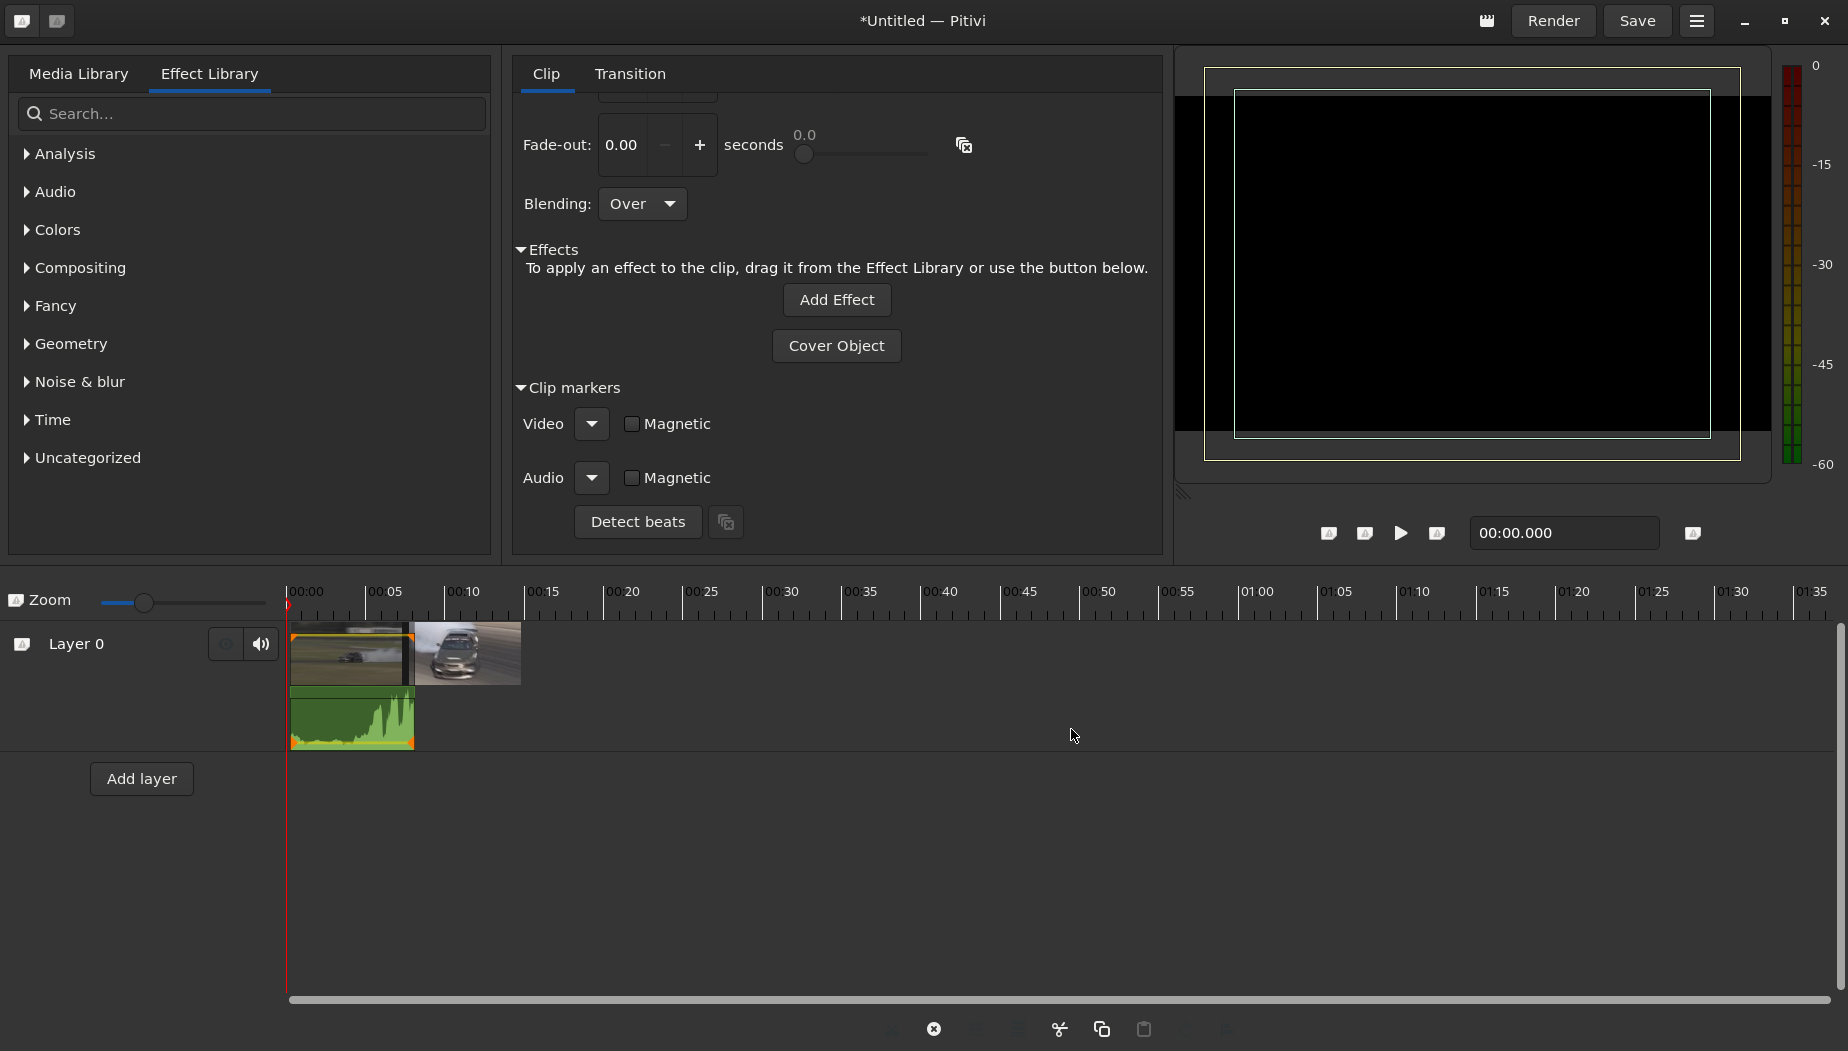This screenshot has width=1848, height=1051.
Task: Click the split clip scissors icon
Action: click(x=1059, y=1029)
